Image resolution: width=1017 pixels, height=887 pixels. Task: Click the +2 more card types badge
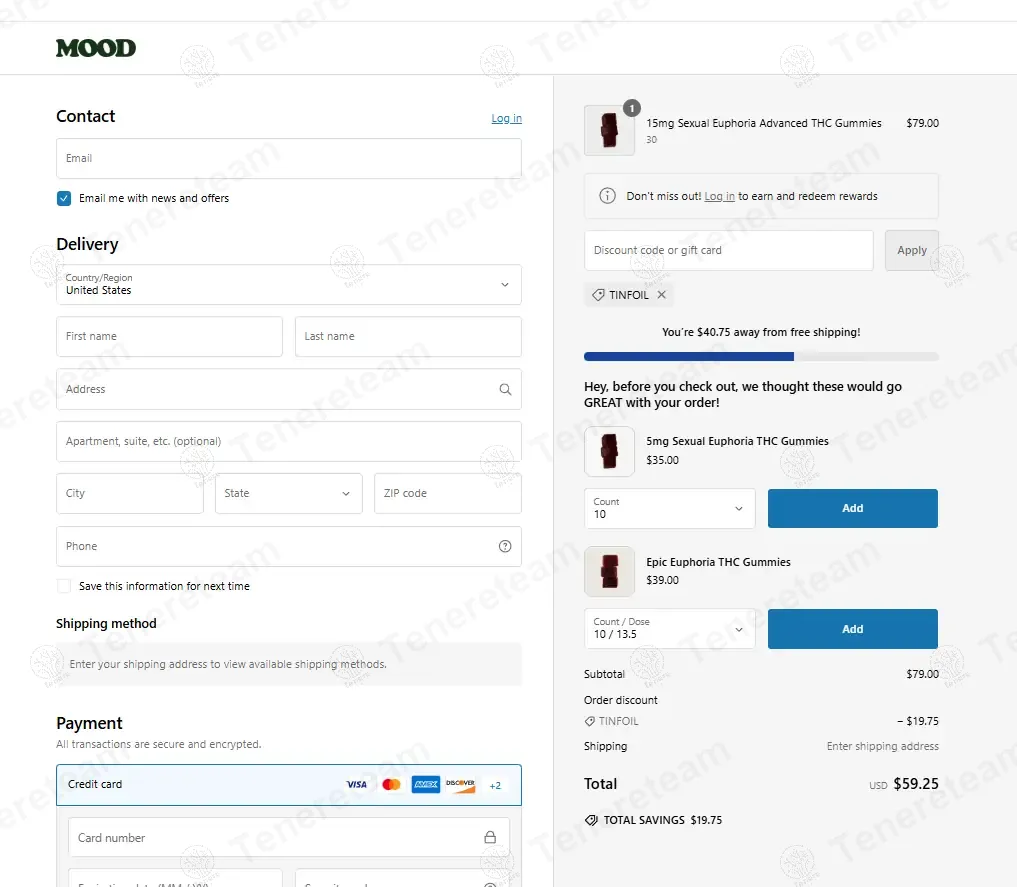click(x=495, y=785)
